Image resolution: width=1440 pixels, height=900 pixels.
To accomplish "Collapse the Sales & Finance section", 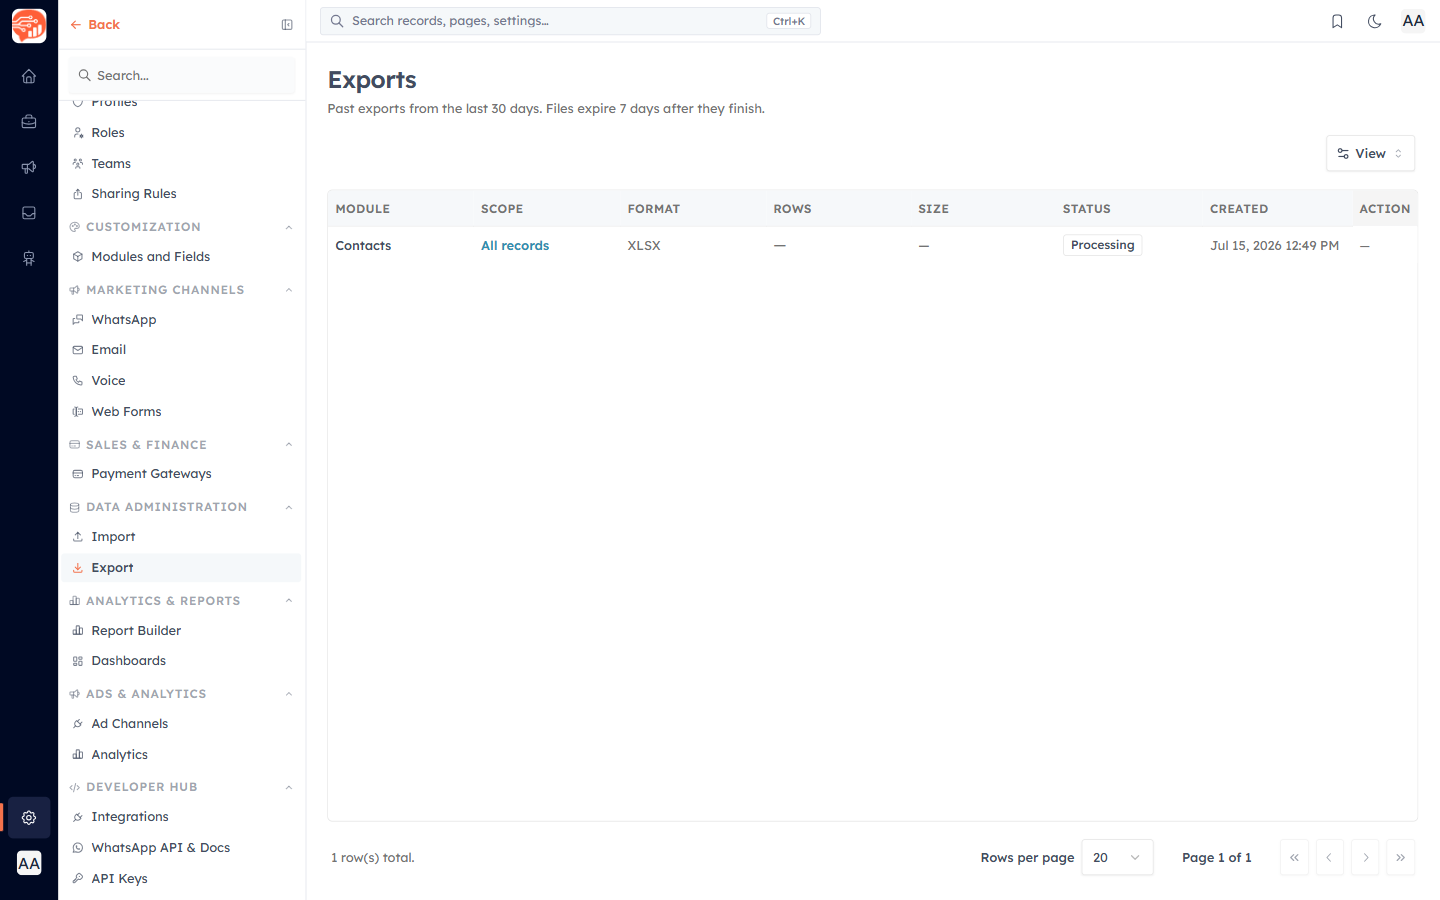I will tap(289, 445).
